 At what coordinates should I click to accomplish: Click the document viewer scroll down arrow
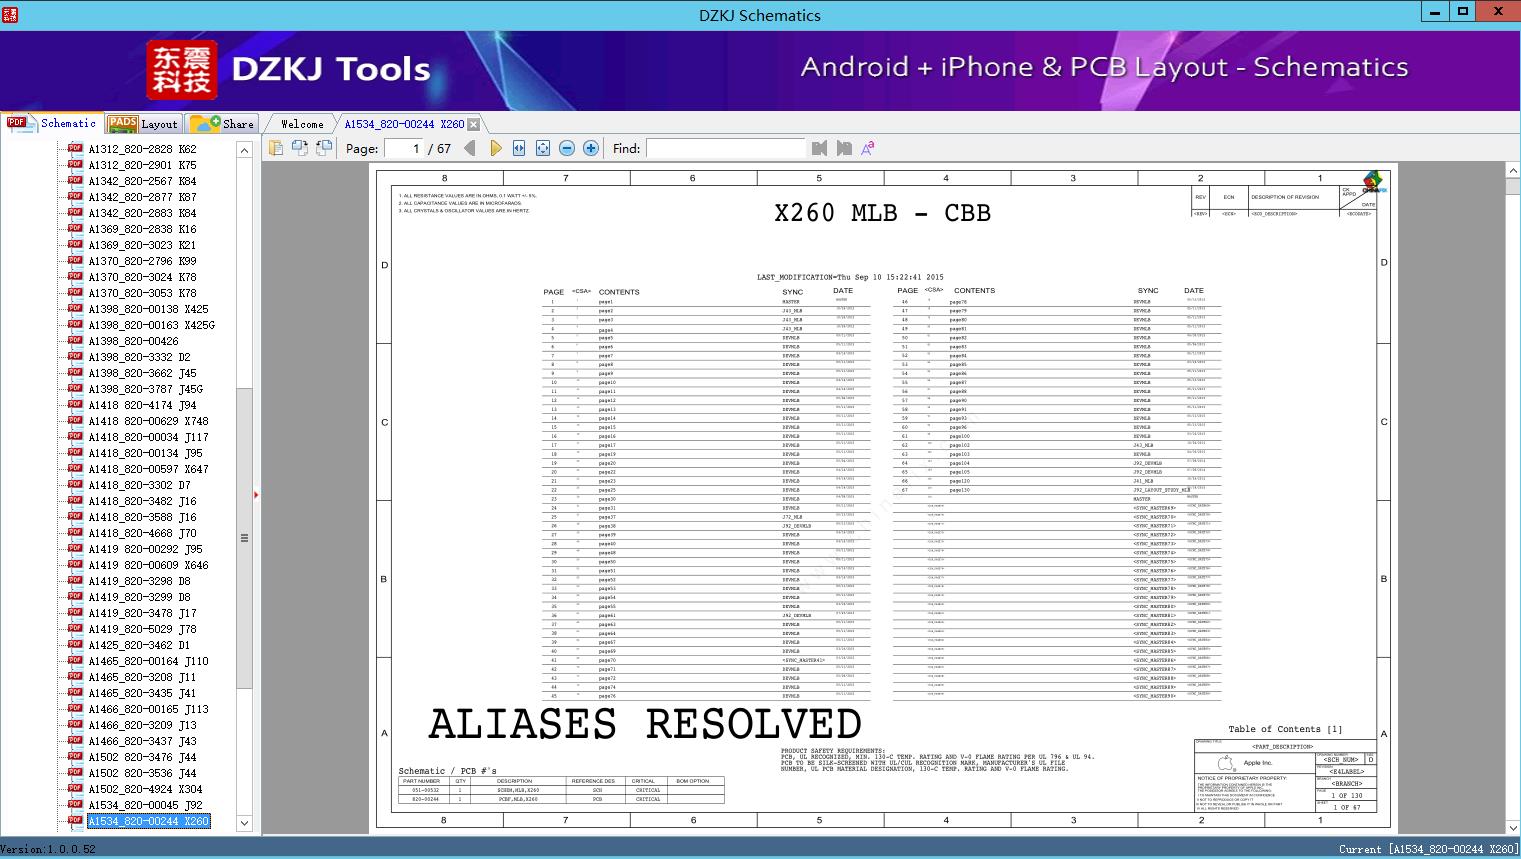[x=1513, y=828]
